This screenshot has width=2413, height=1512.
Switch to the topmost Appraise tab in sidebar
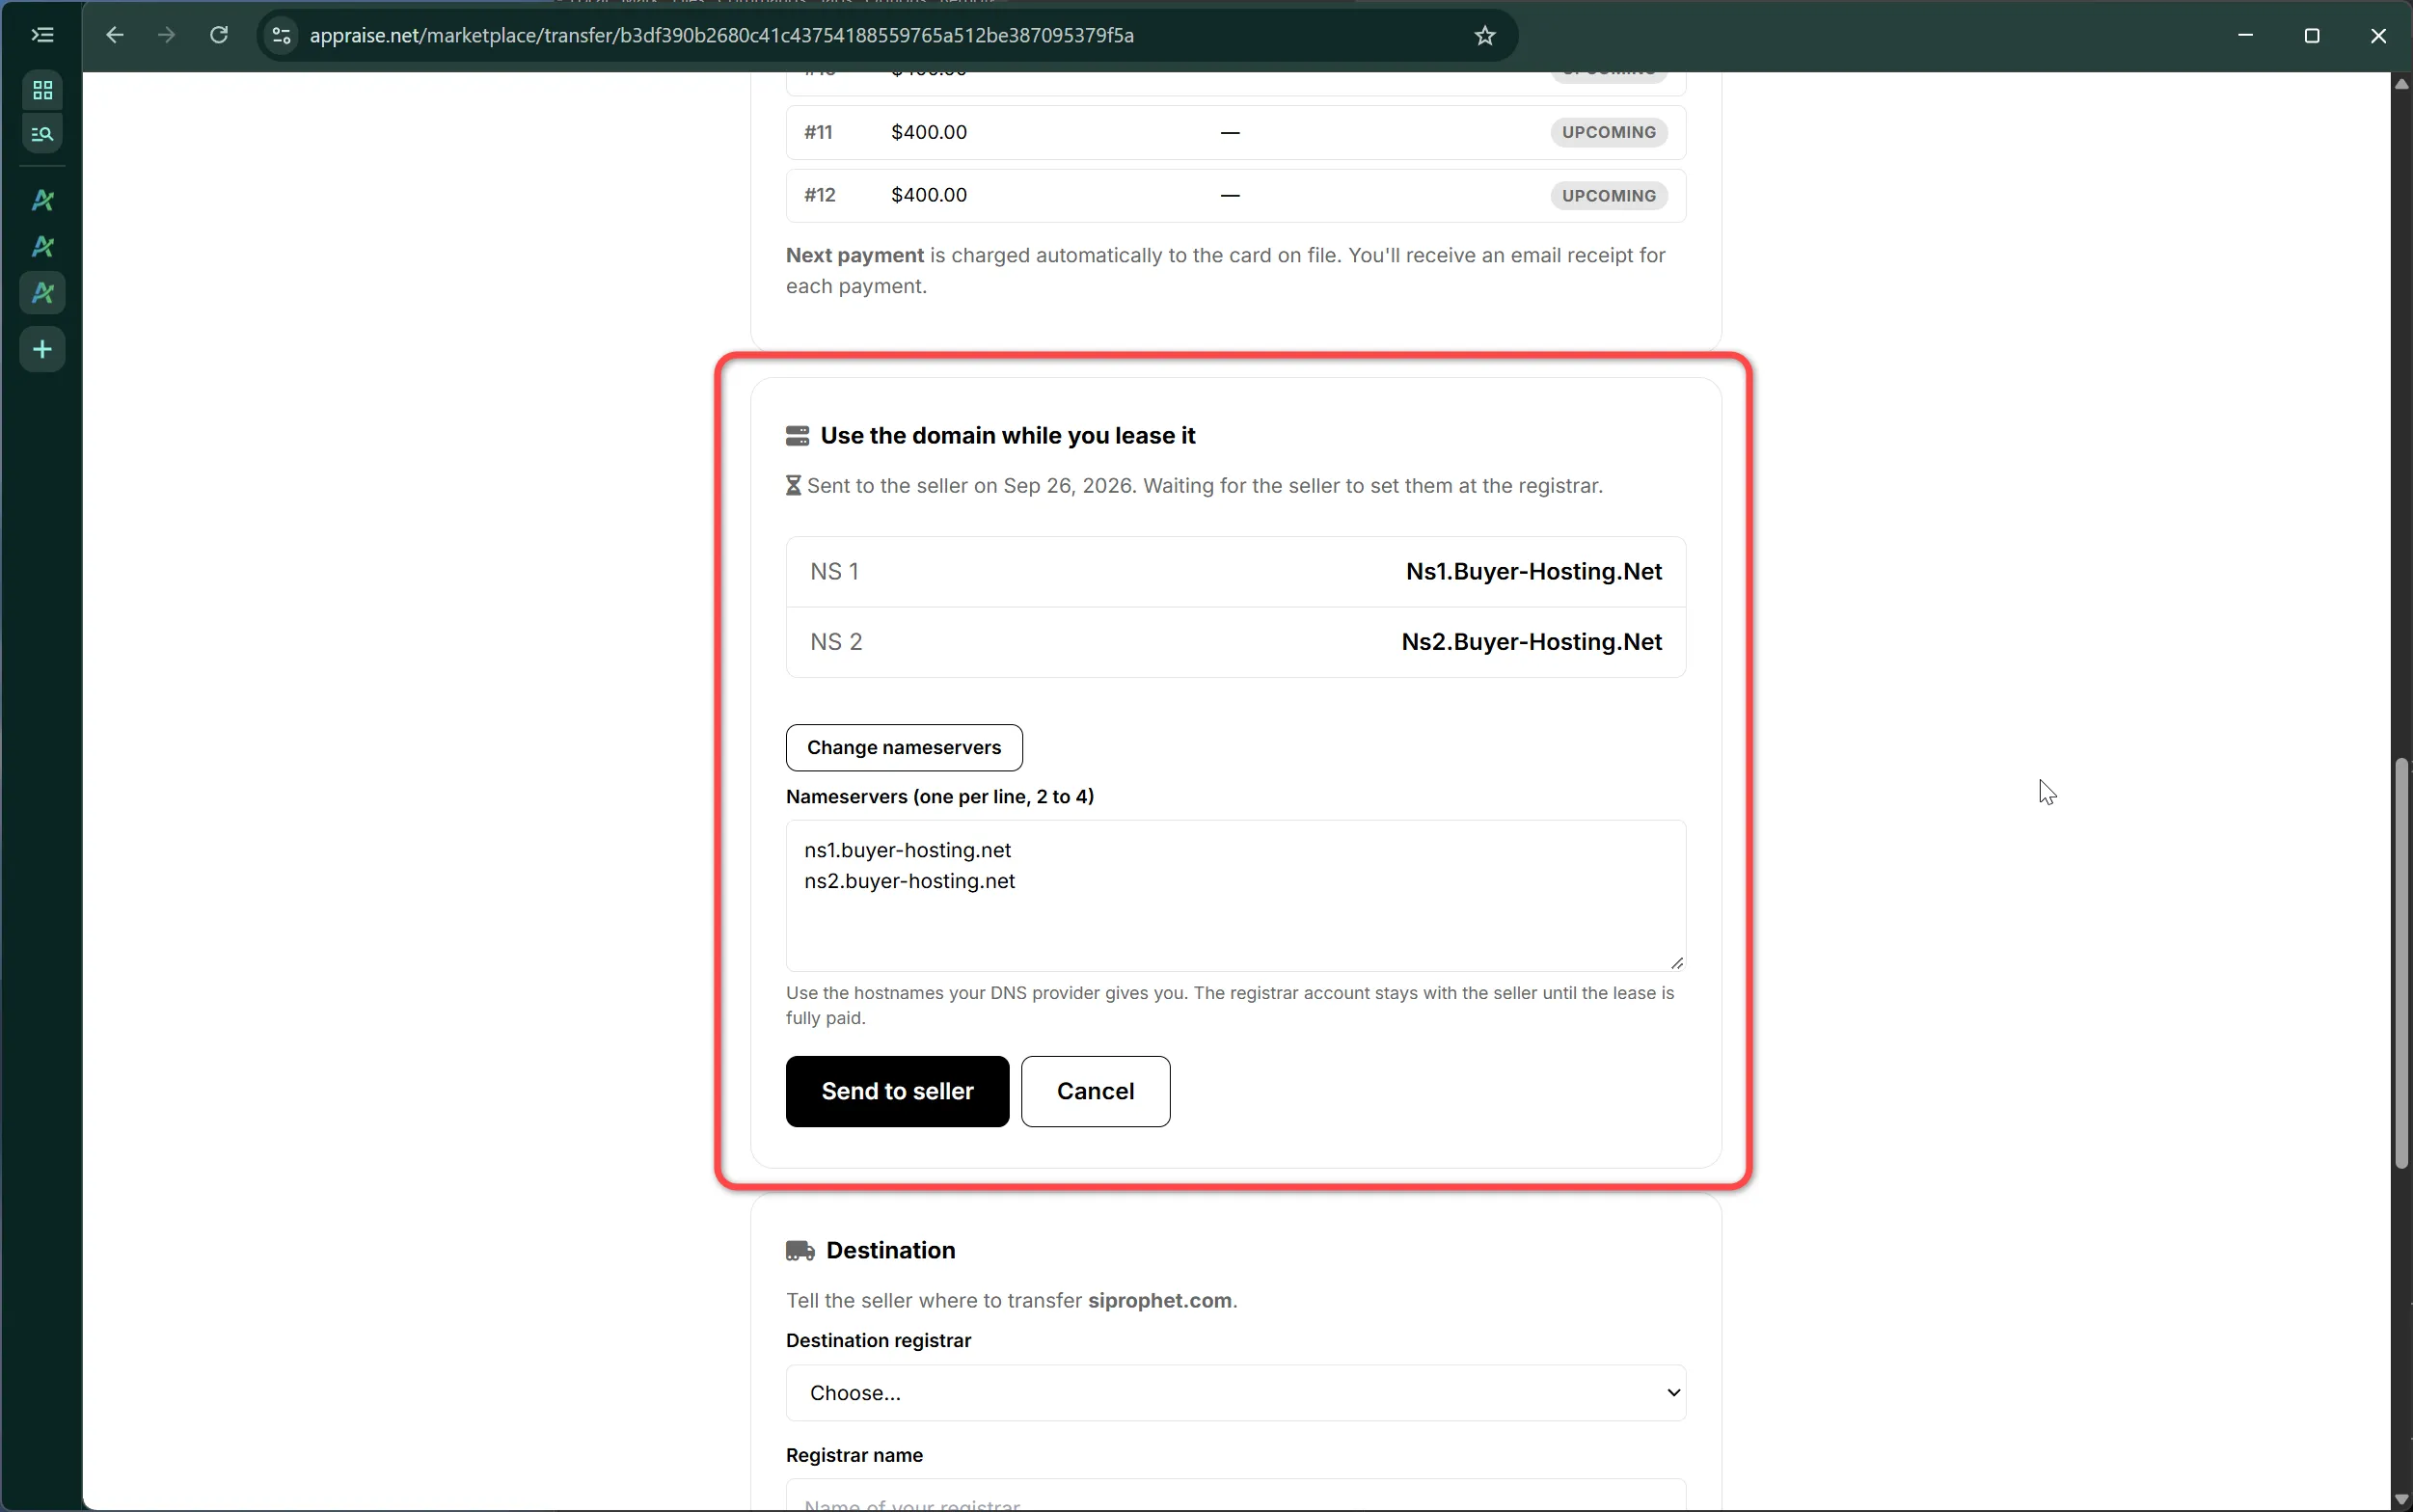(x=42, y=200)
